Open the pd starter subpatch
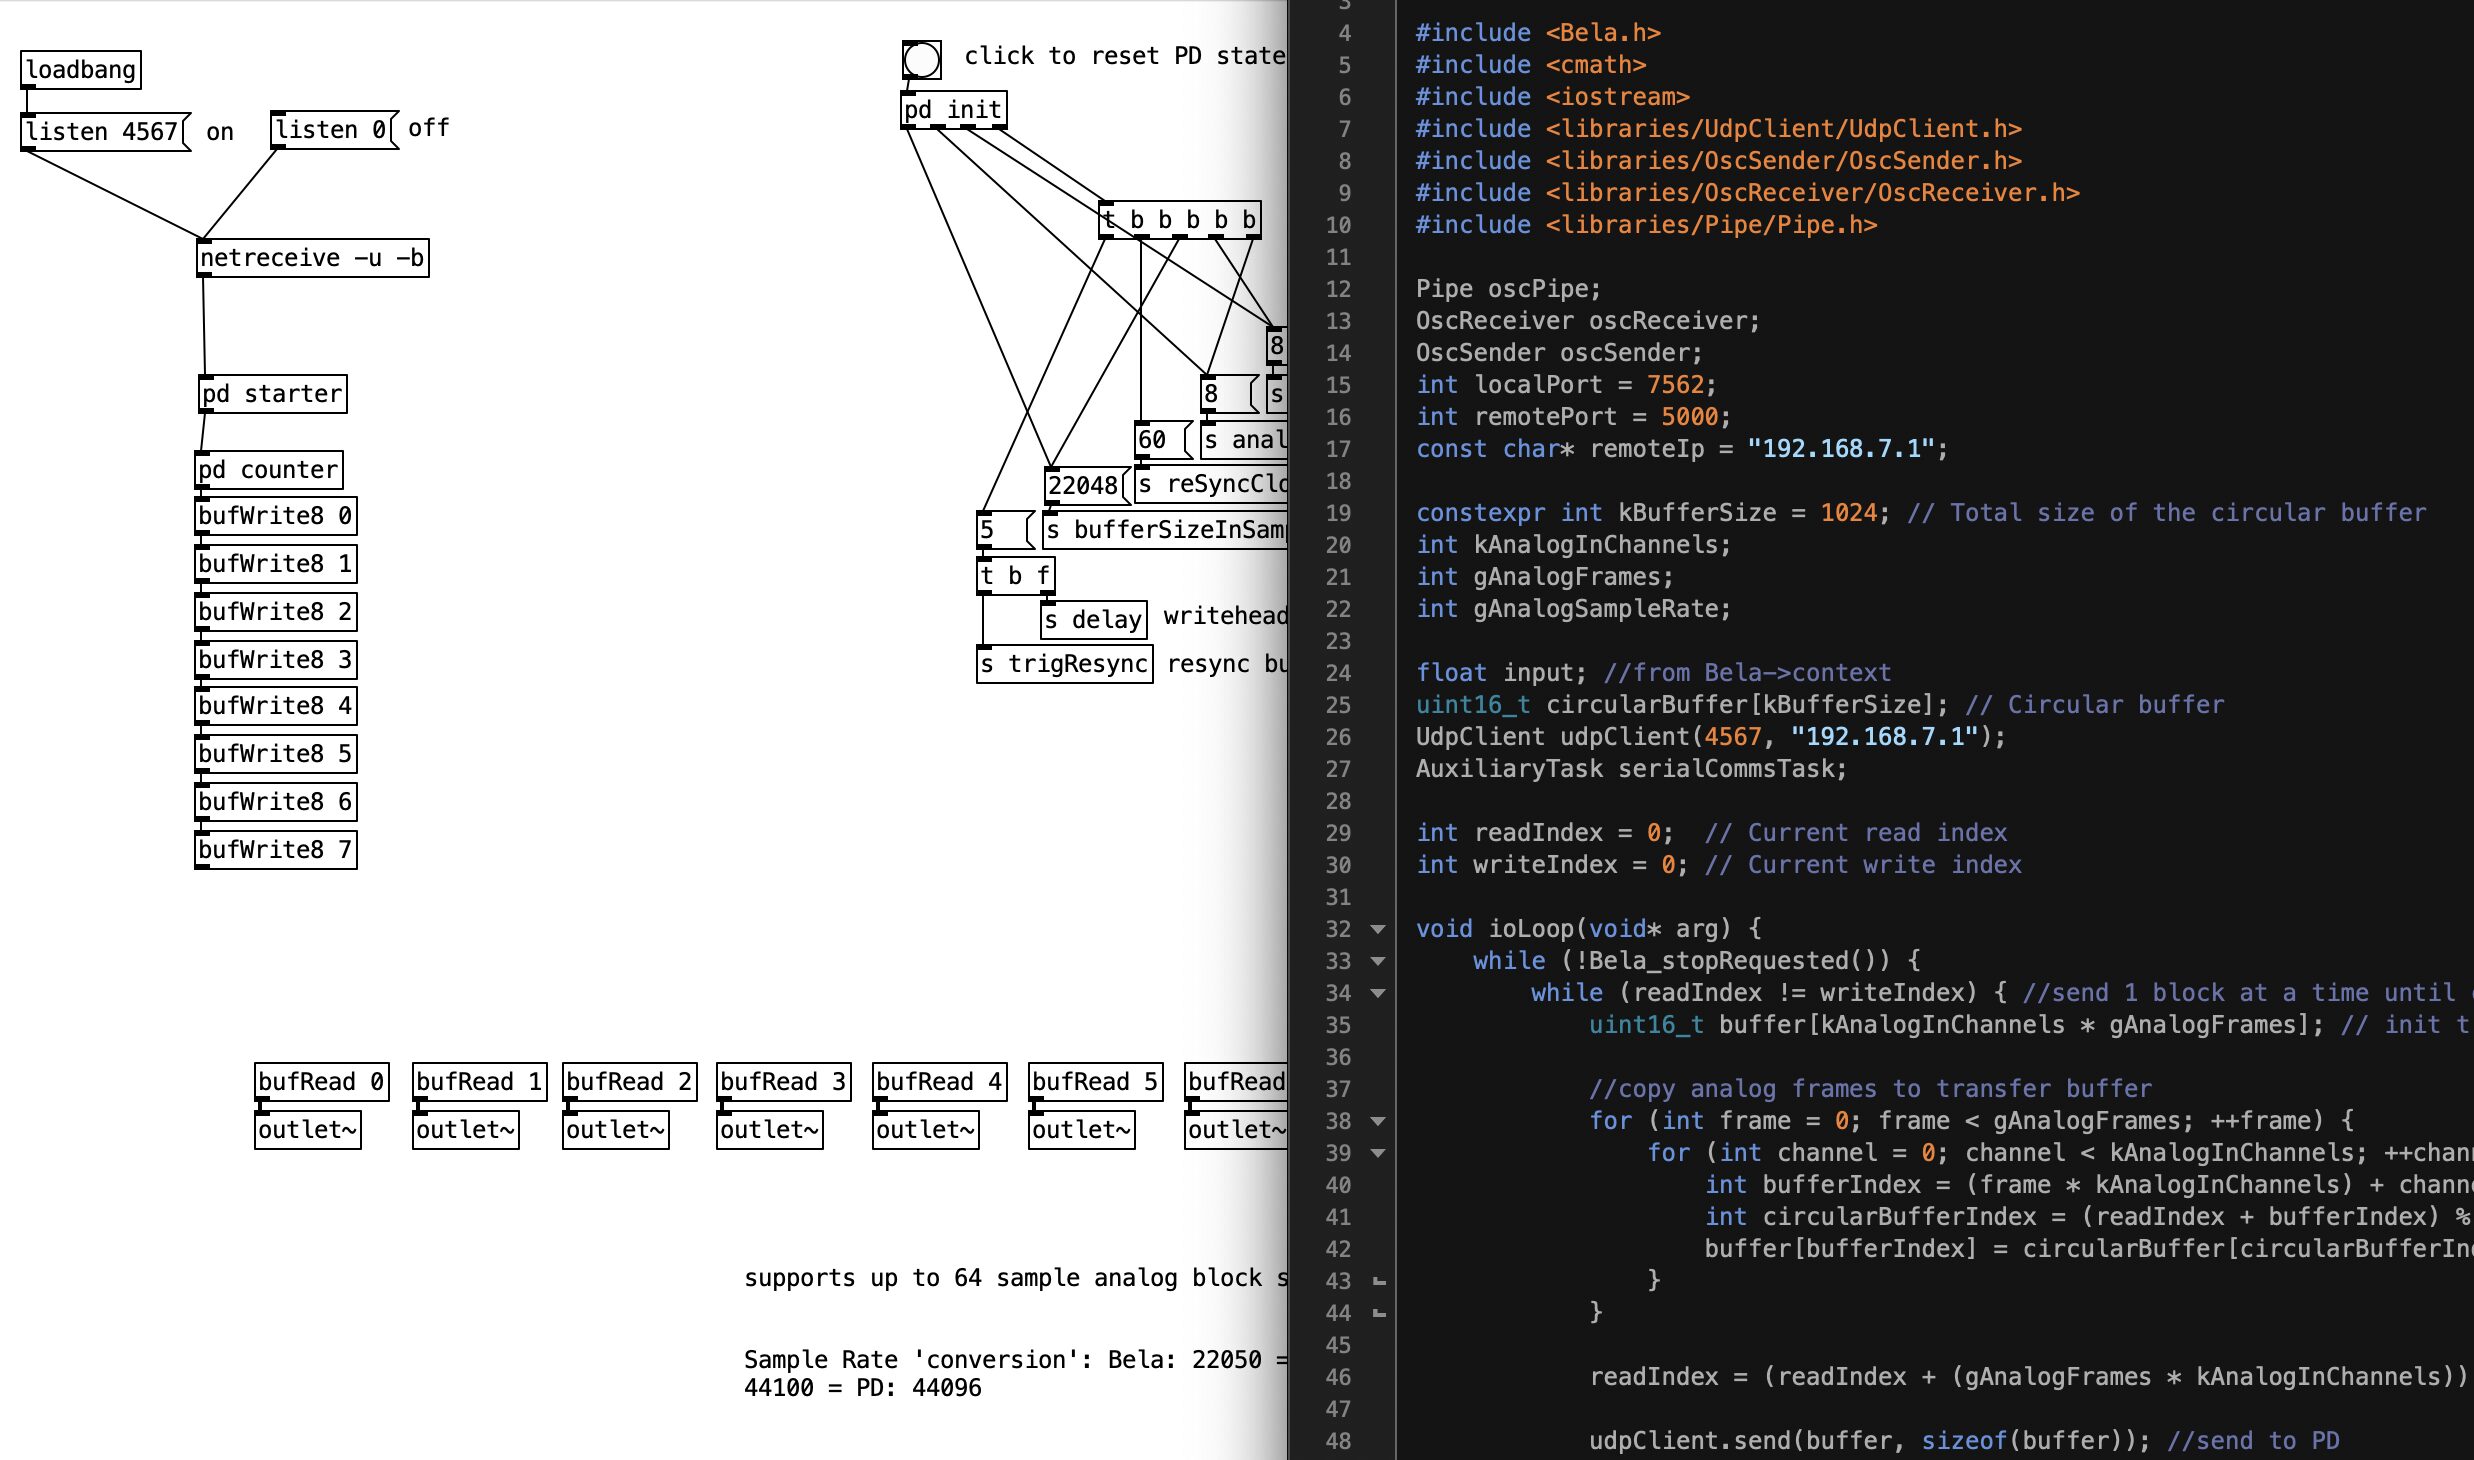 tap(272, 393)
